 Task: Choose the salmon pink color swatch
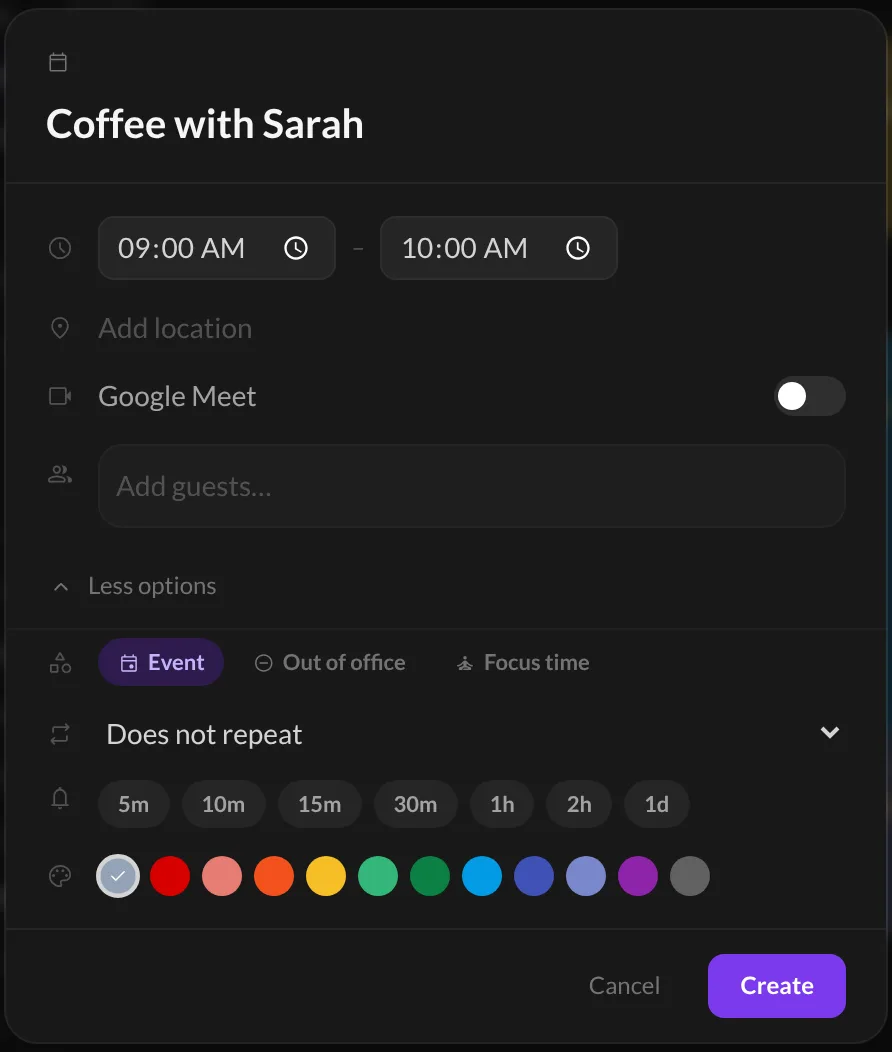tap(222, 876)
